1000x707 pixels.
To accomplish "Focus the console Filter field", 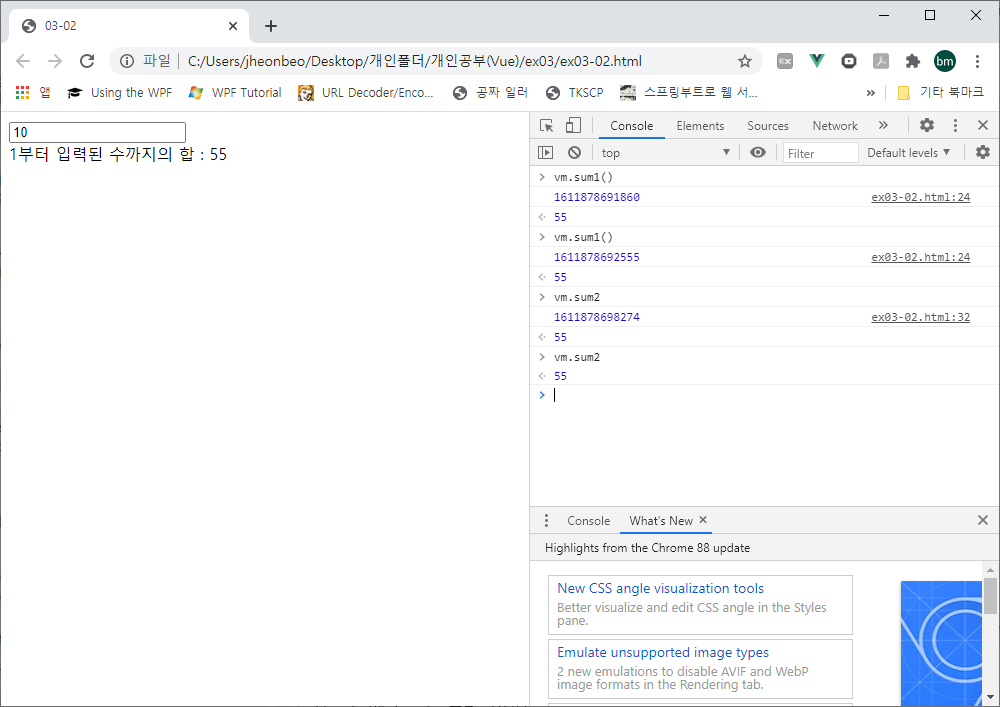I will pyautogui.click(x=820, y=153).
